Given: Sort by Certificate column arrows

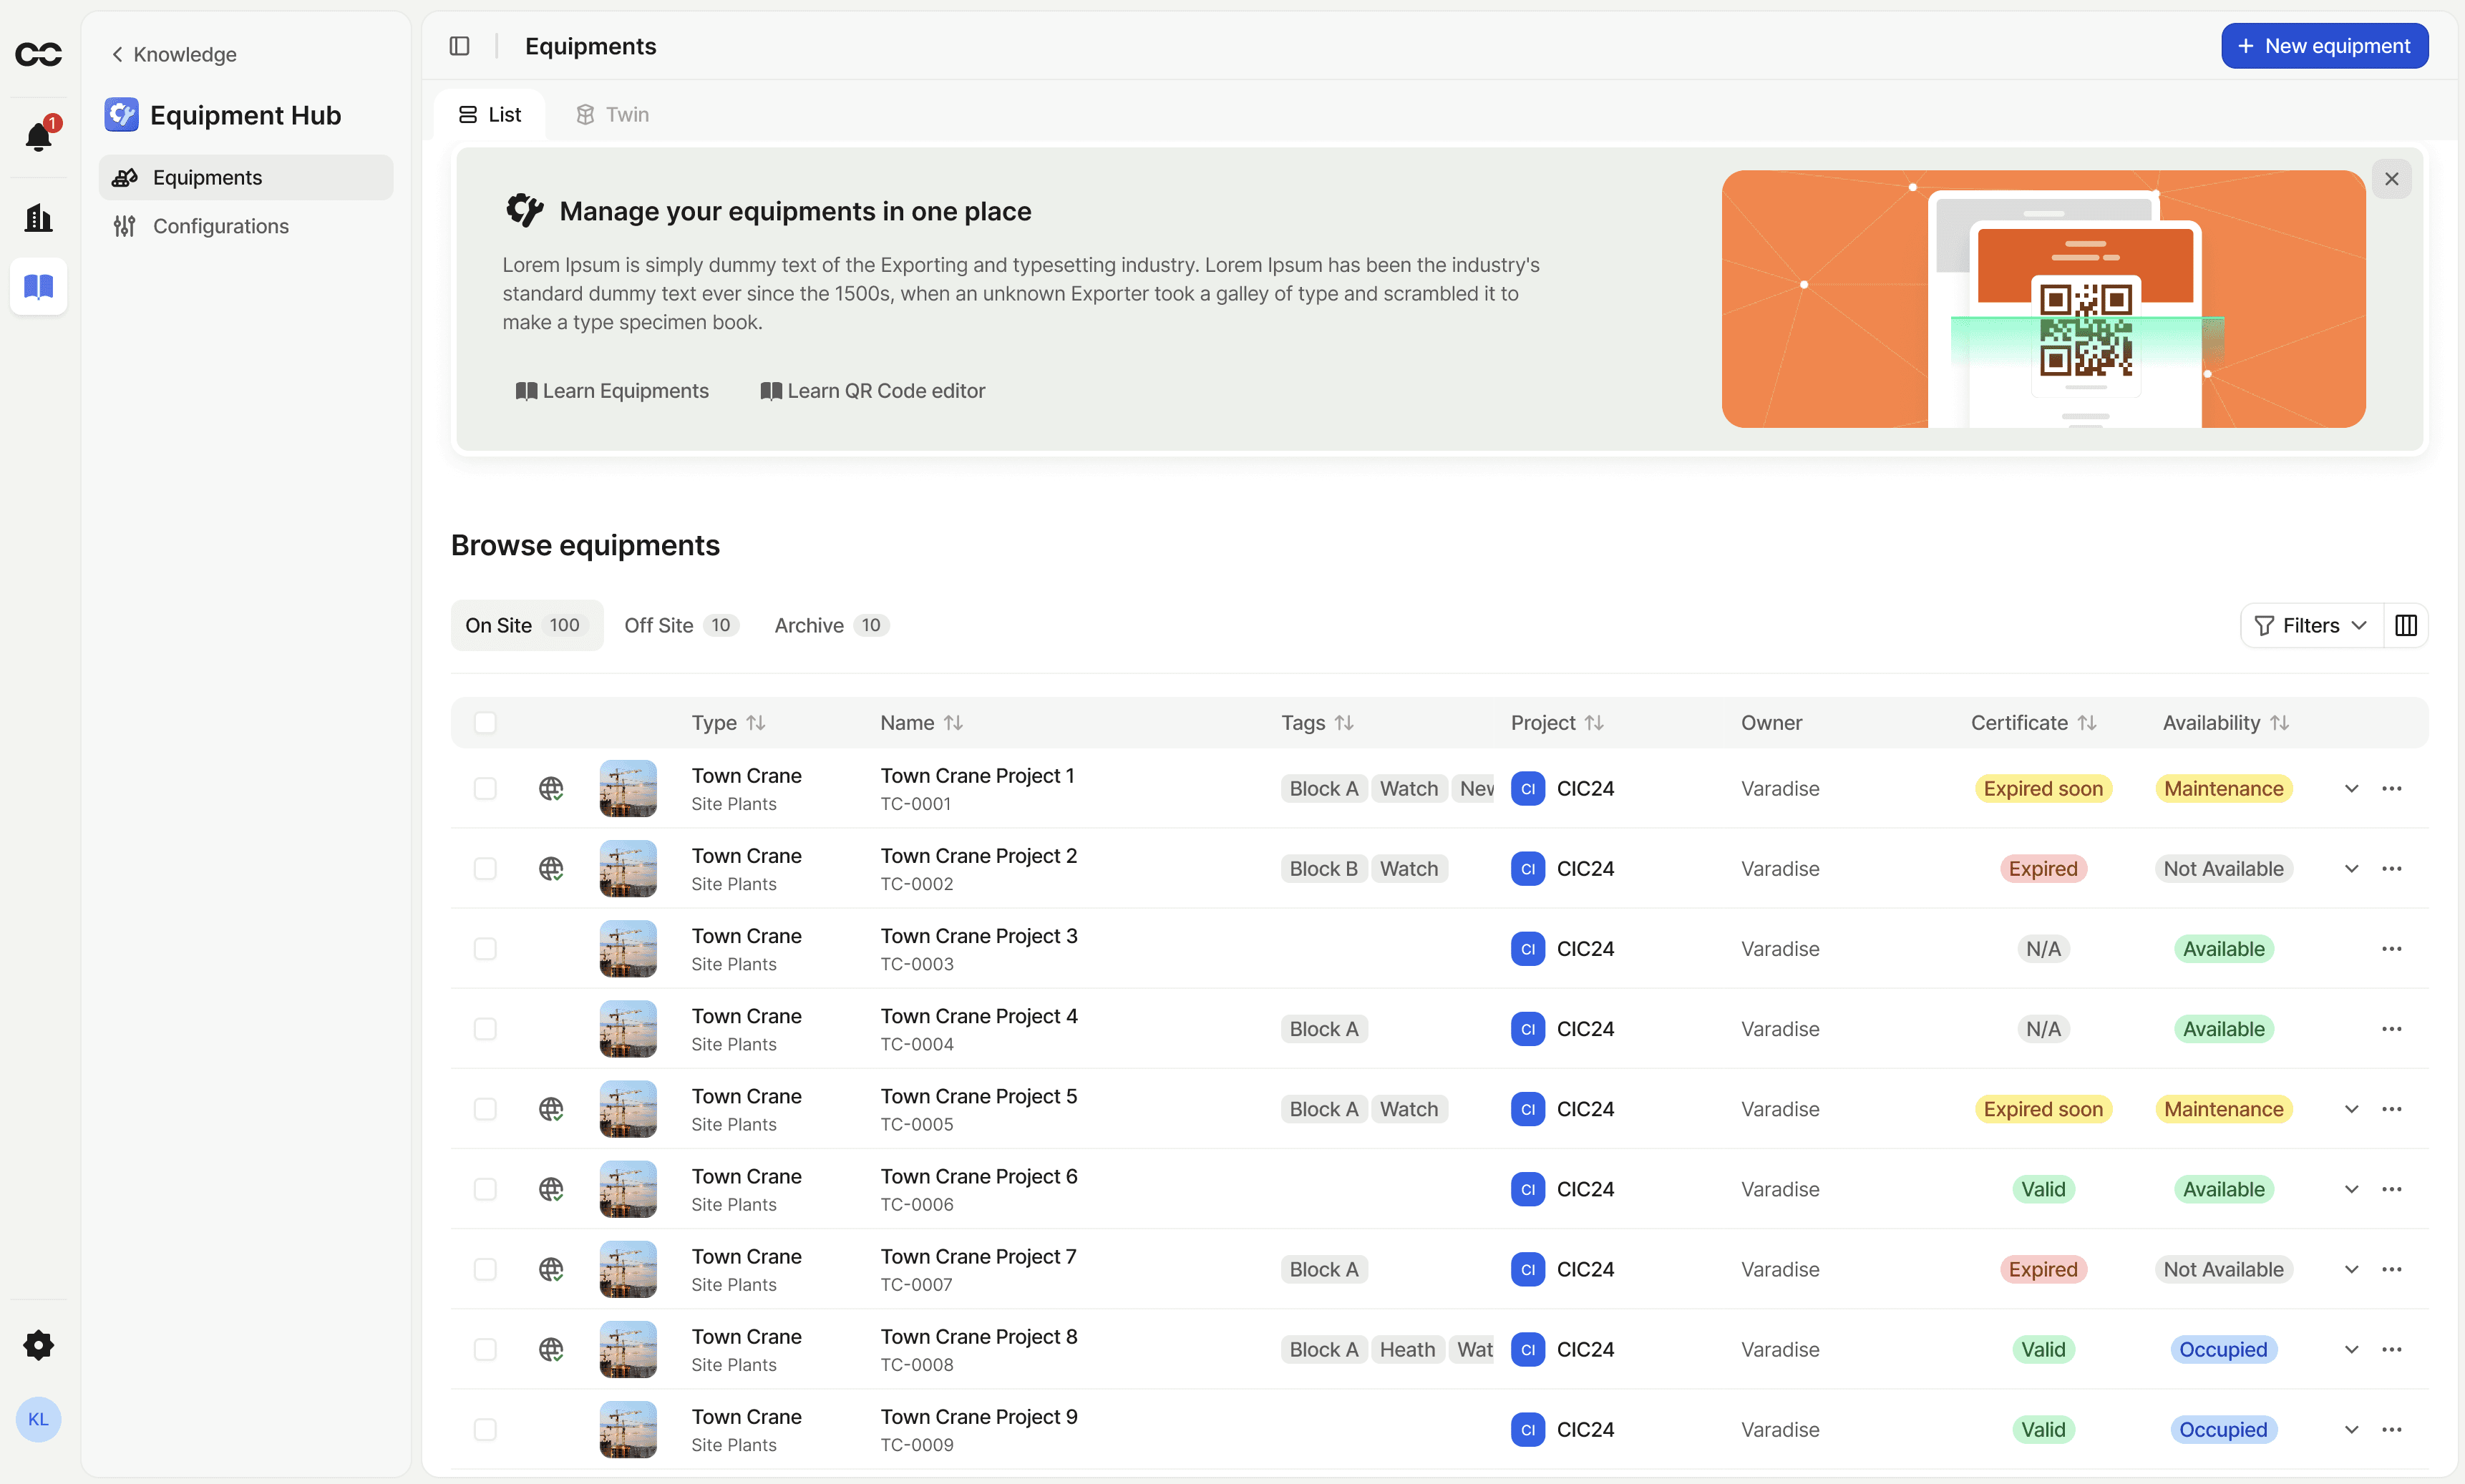Looking at the screenshot, I should pyautogui.click(x=2087, y=723).
